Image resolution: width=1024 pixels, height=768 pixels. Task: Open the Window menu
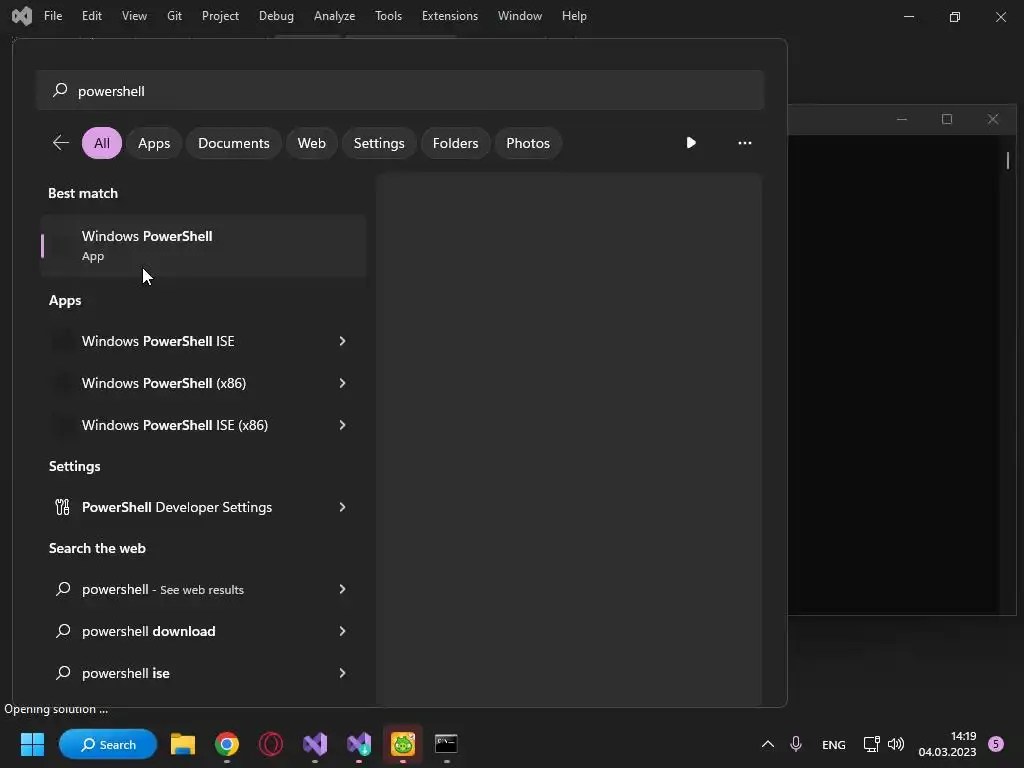pos(520,16)
